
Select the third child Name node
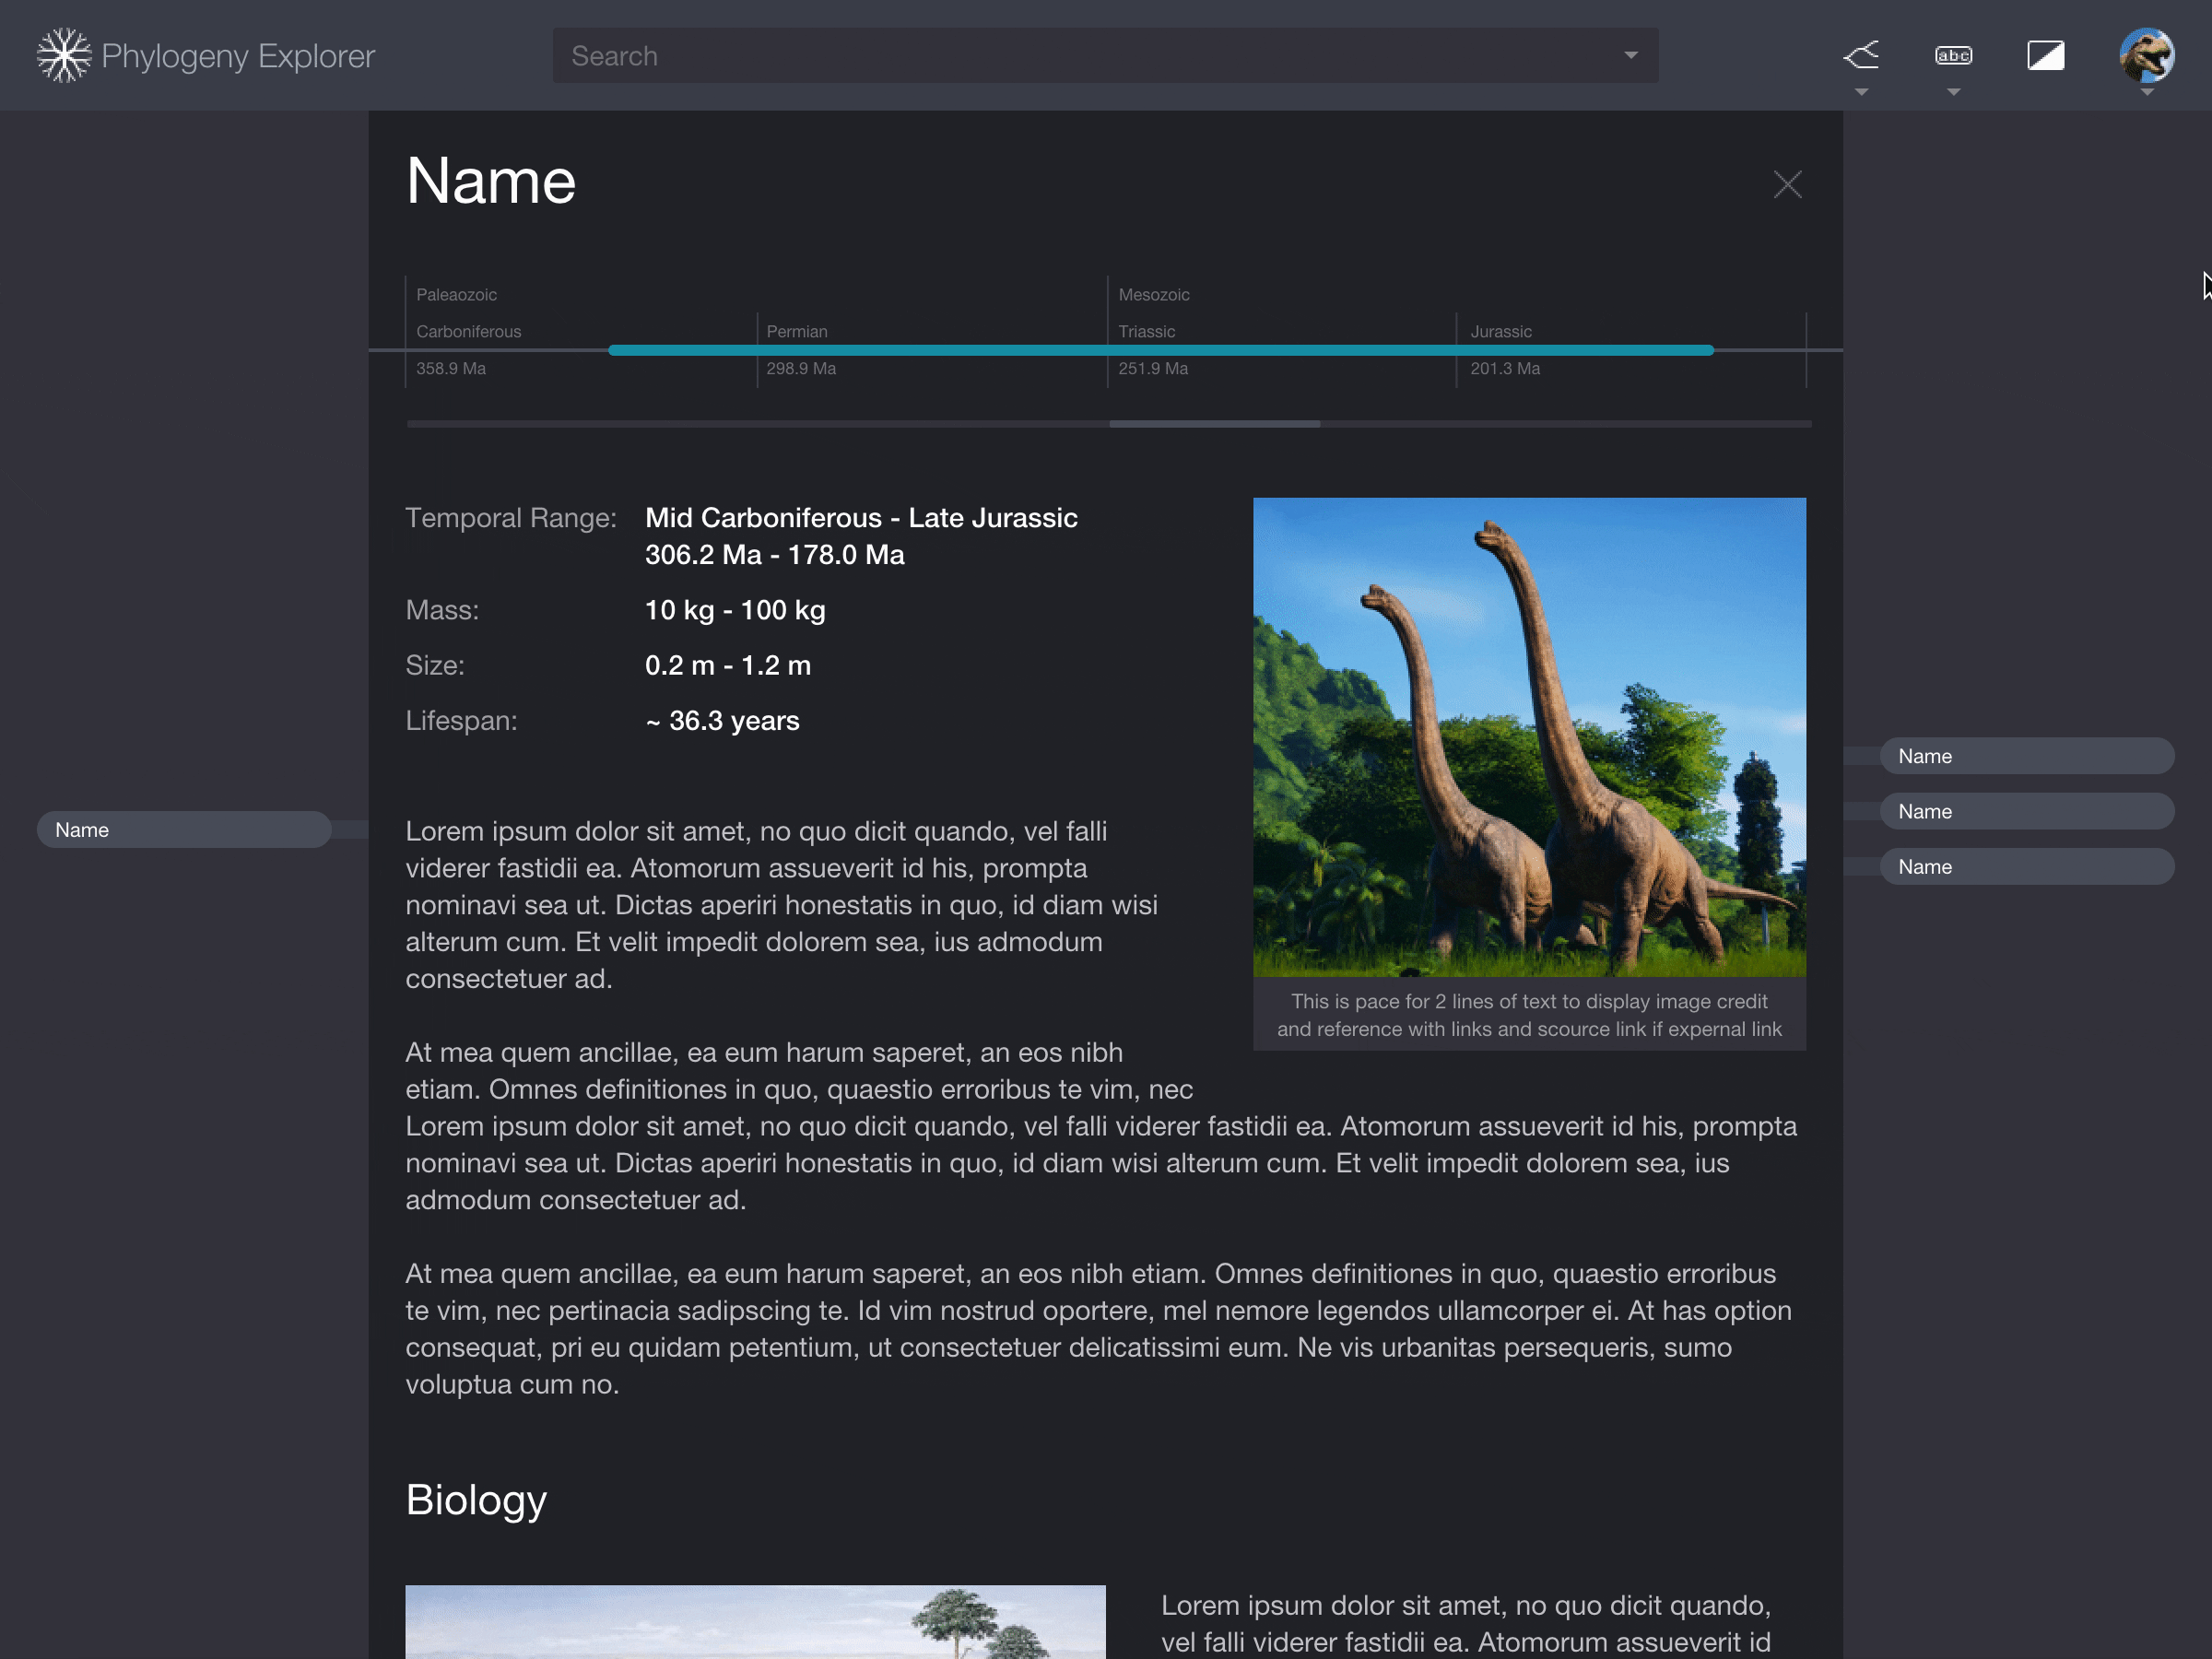(2026, 866)
